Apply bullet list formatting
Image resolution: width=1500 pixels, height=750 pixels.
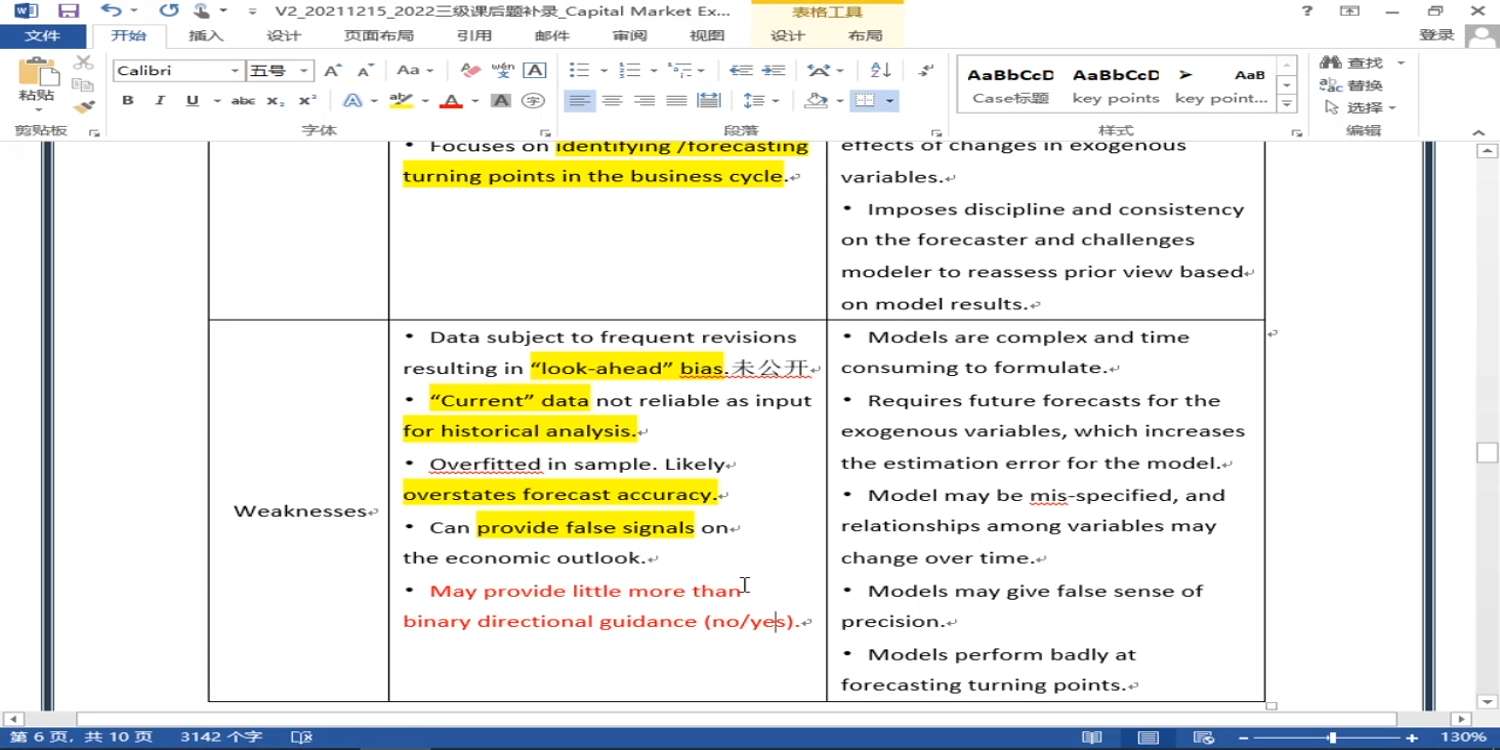[579, 70]
